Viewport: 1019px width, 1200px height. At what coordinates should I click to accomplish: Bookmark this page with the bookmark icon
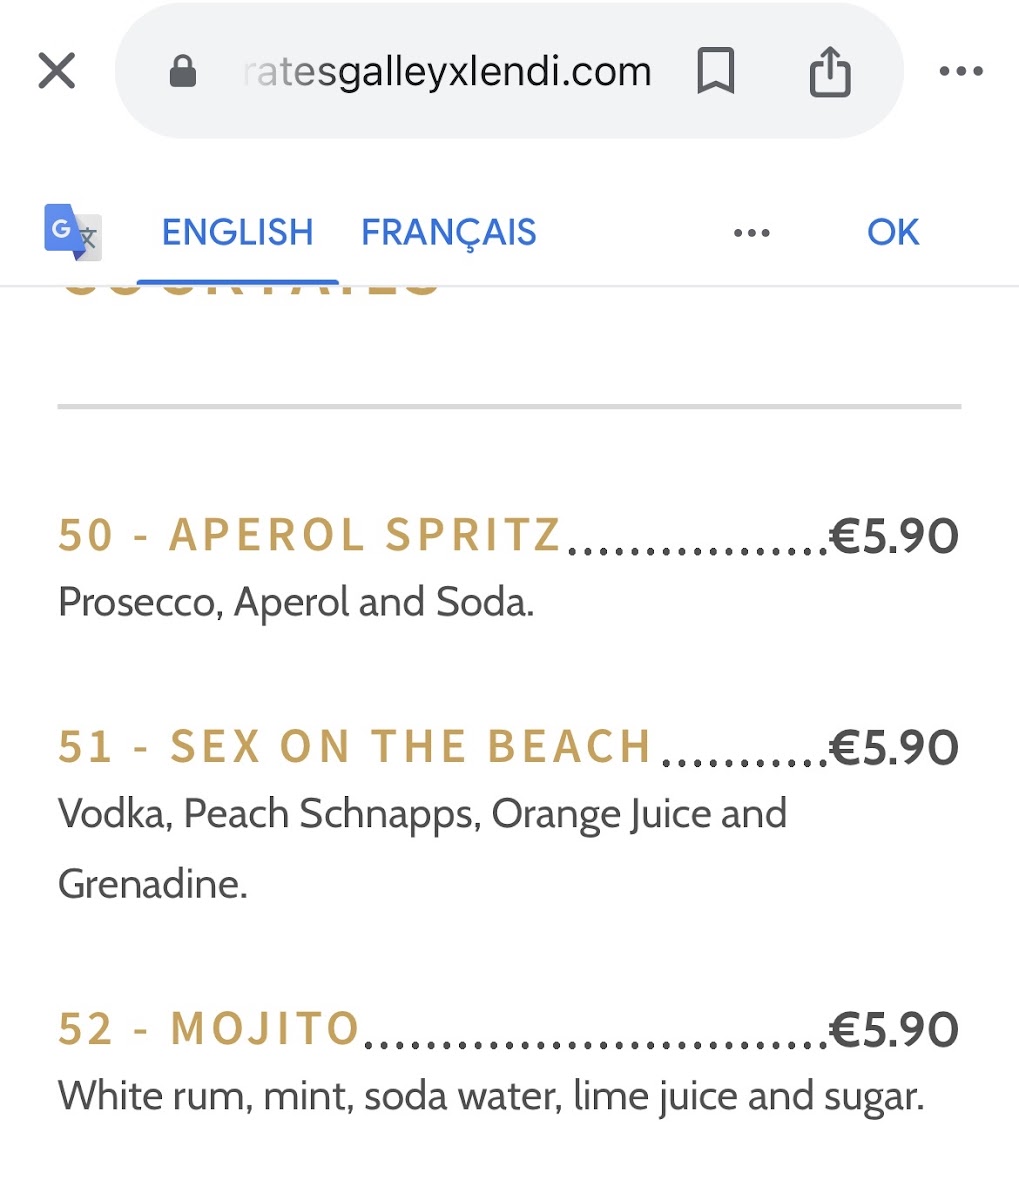[715, 72]
